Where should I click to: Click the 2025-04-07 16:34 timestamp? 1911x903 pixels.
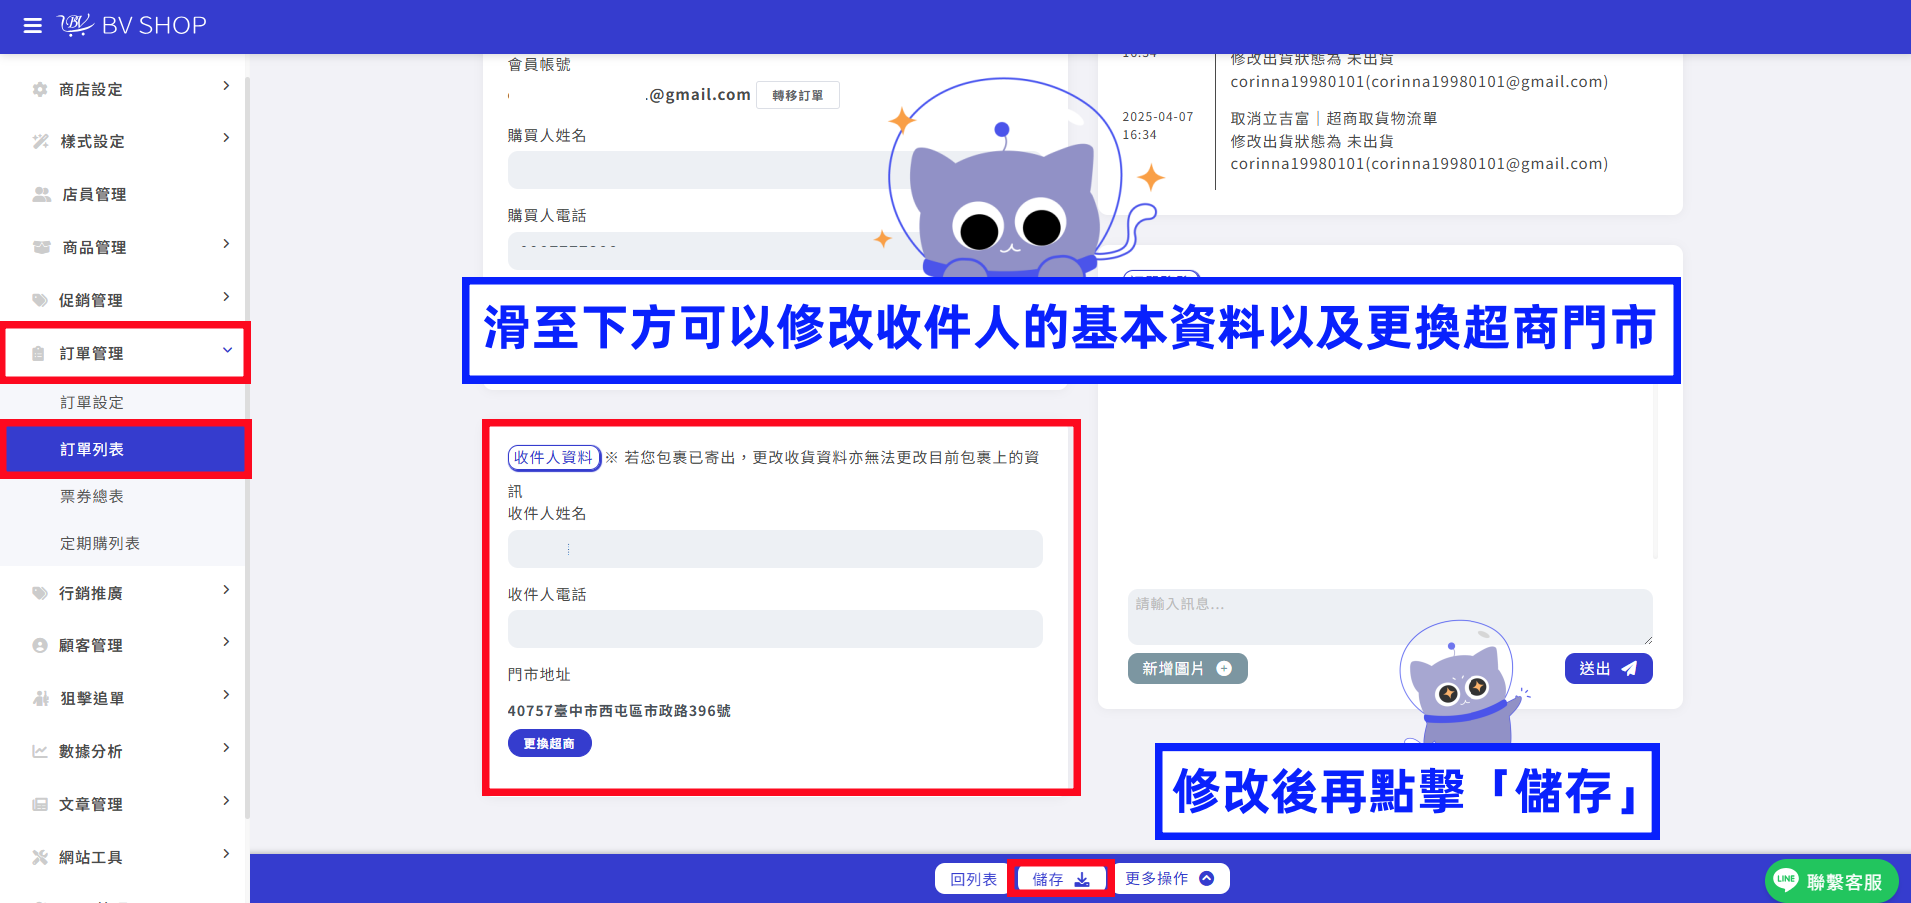point(1158,126)
